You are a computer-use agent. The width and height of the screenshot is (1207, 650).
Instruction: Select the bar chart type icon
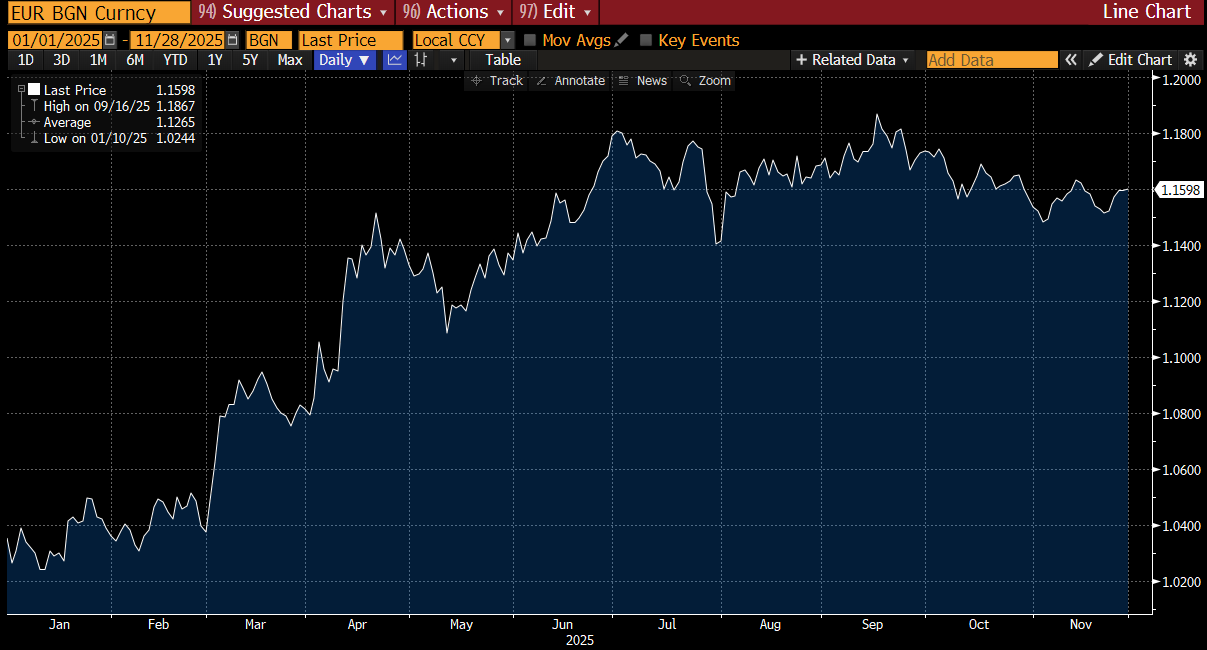click(x=422, y=60)
